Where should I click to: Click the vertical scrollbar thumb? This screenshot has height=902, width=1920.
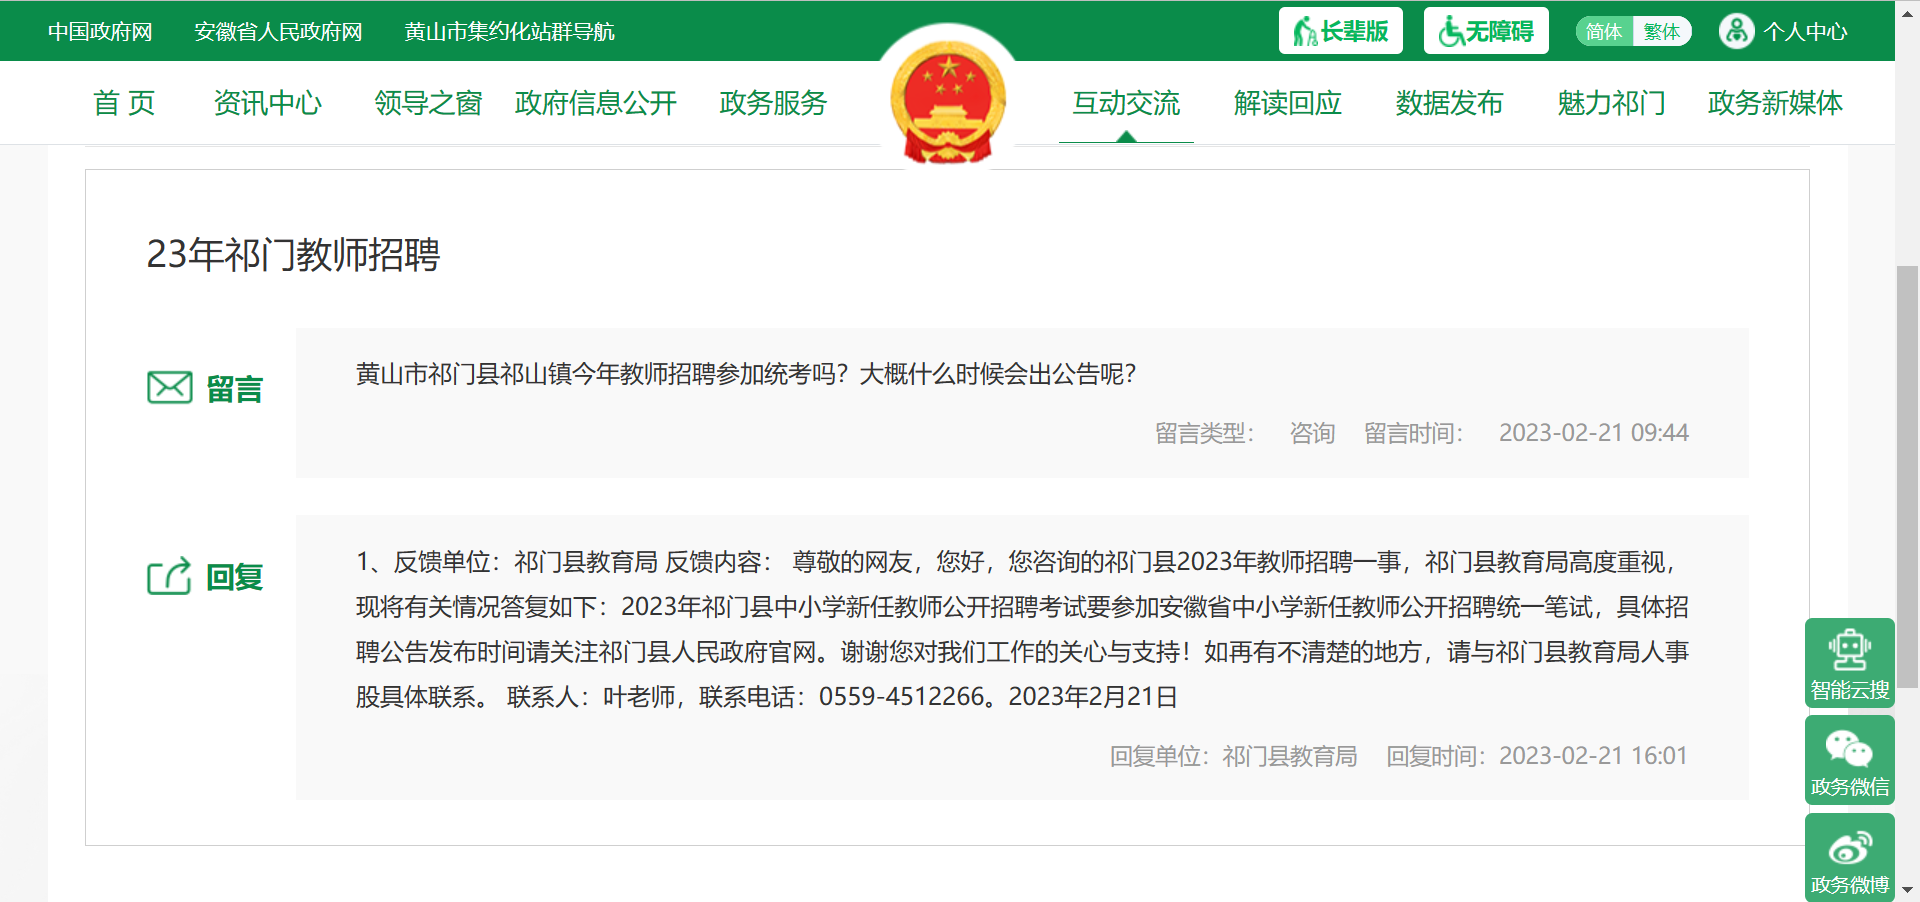1907,475
